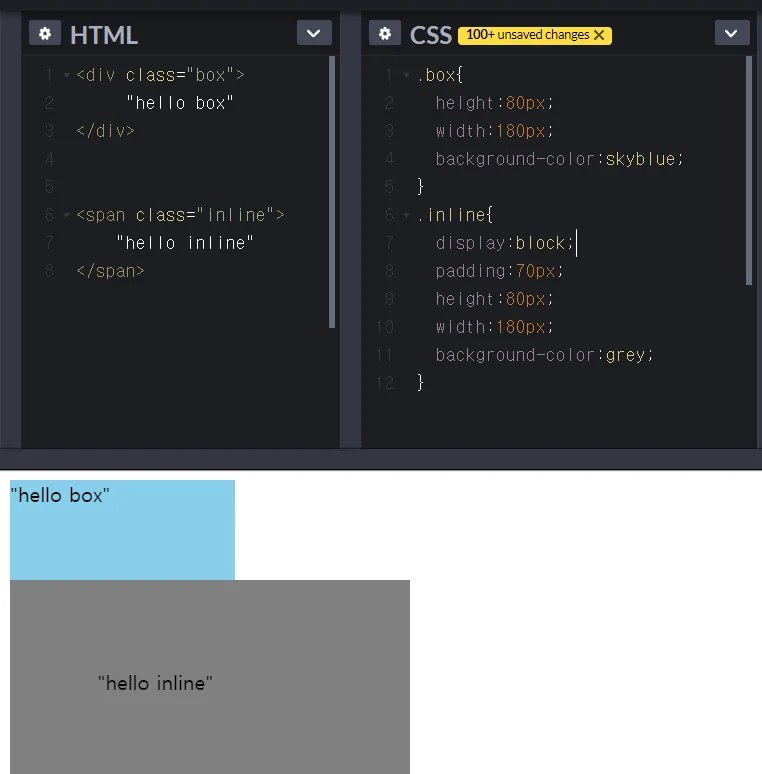Fold the .box rule in CSS editor
762x774 pixels.
407,75
